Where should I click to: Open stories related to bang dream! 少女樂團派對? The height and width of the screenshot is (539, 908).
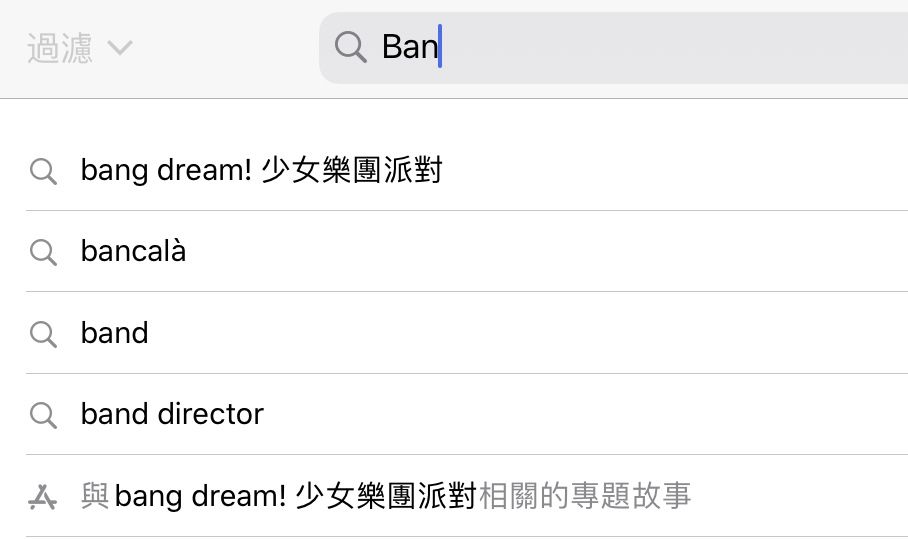(385, 496)
